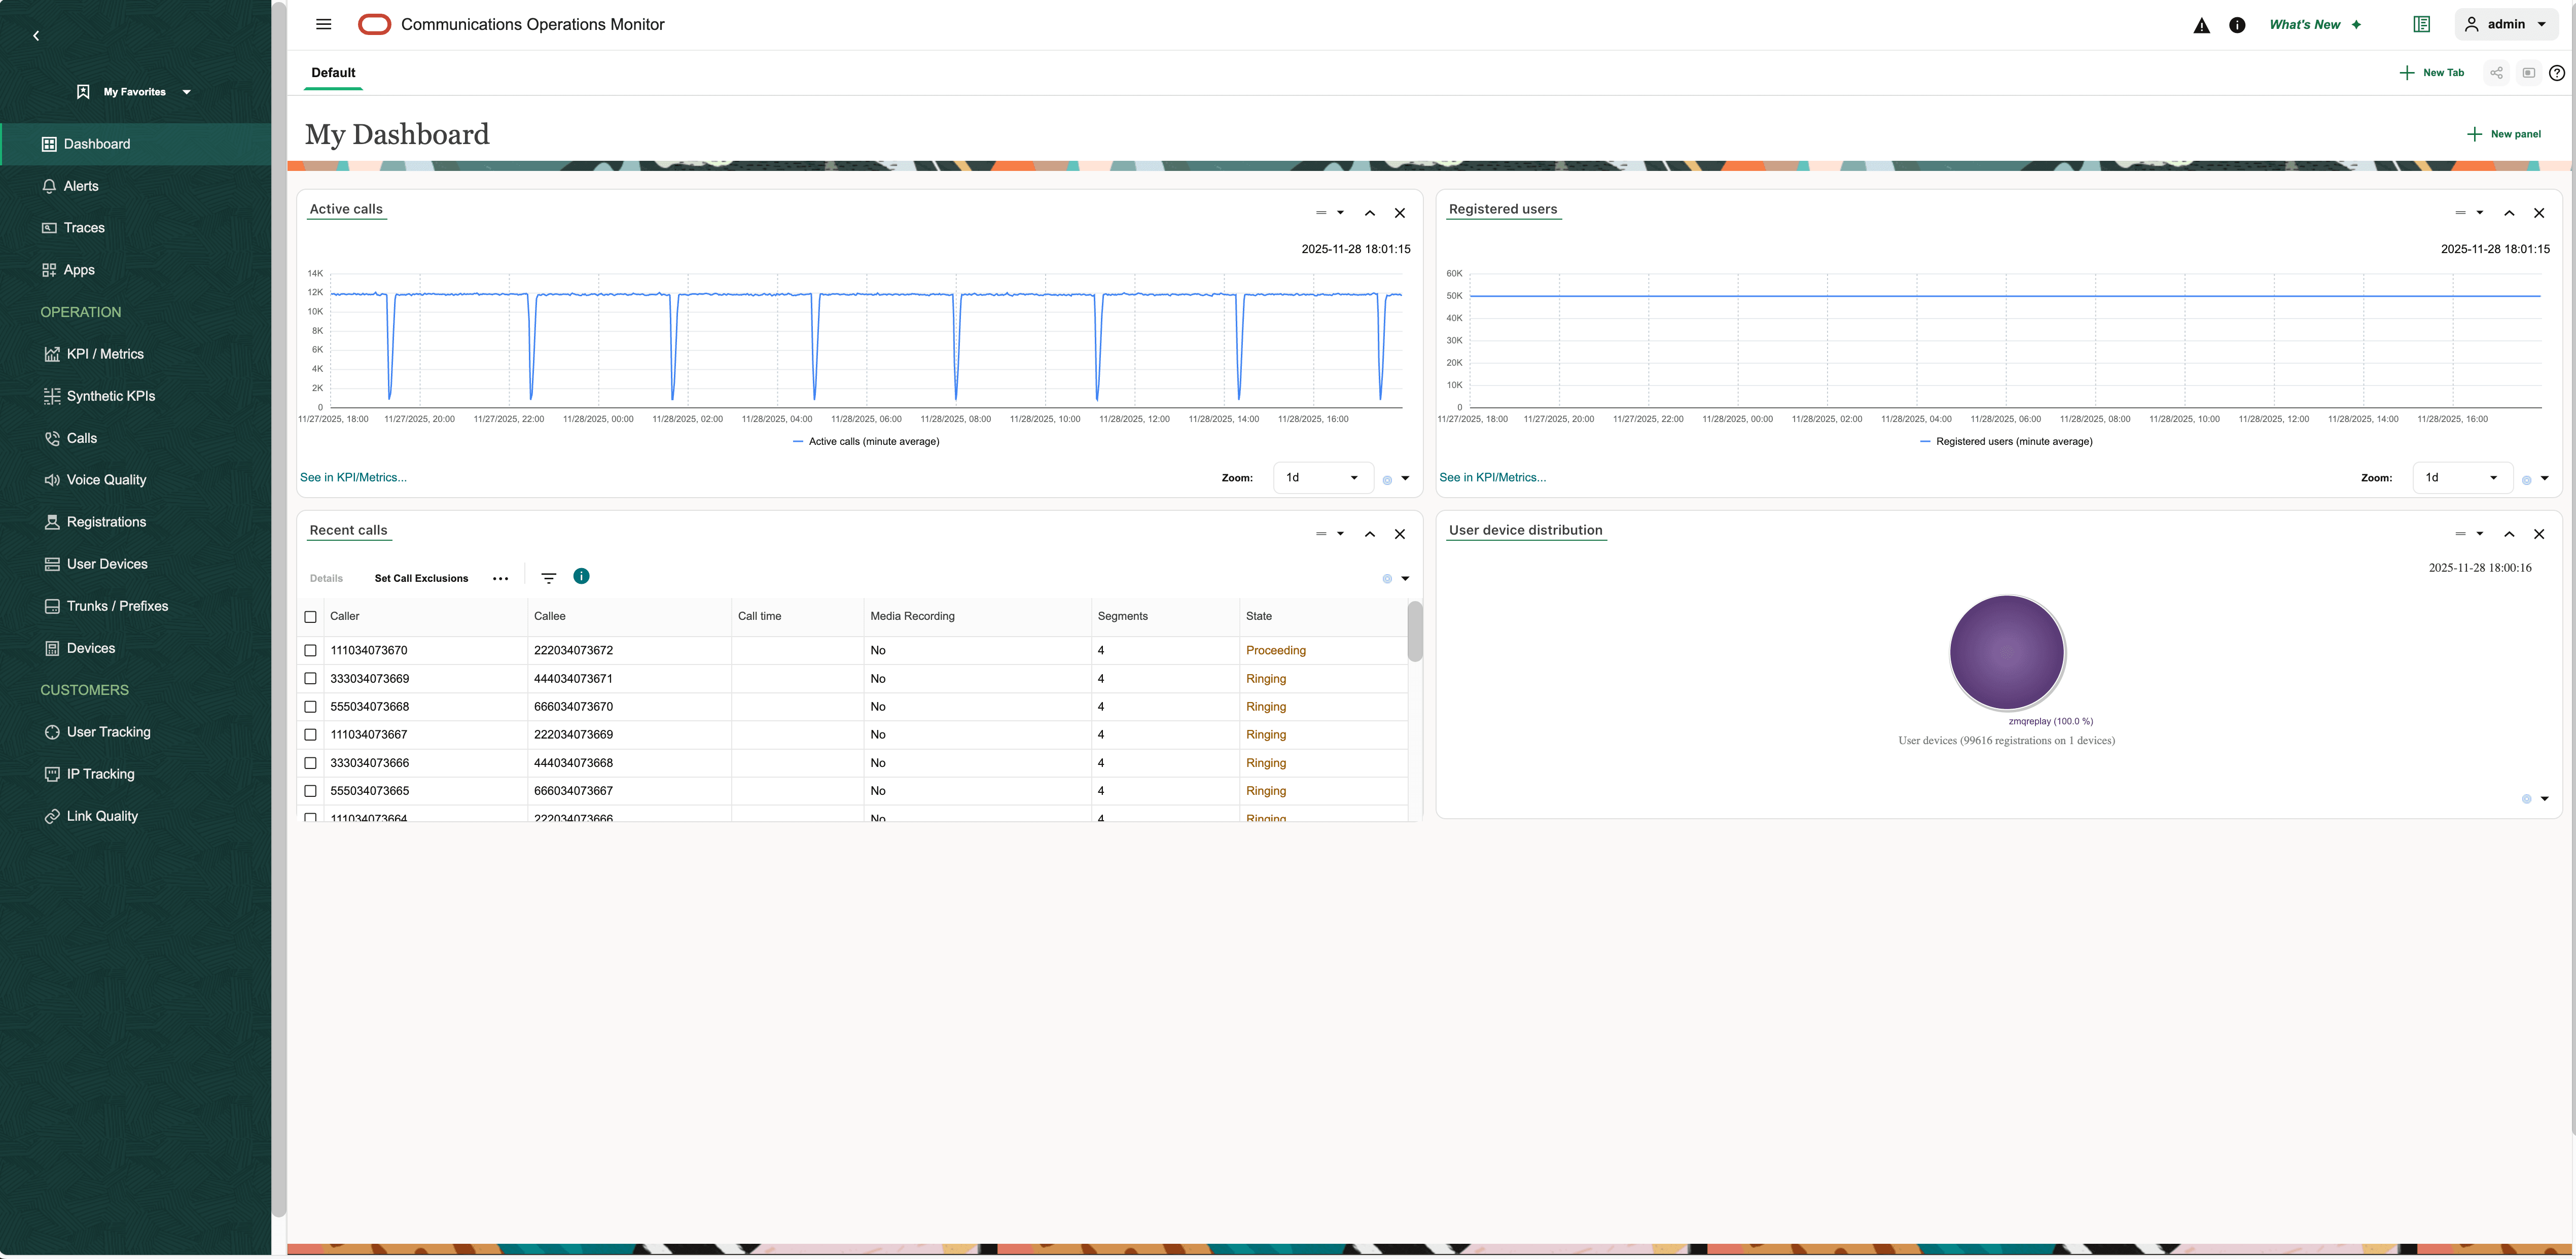This screenshot has height=1259, width=2576.
Task: Click the purple zmqreplay pie chart slice
Action: [x=2007, y=653]
